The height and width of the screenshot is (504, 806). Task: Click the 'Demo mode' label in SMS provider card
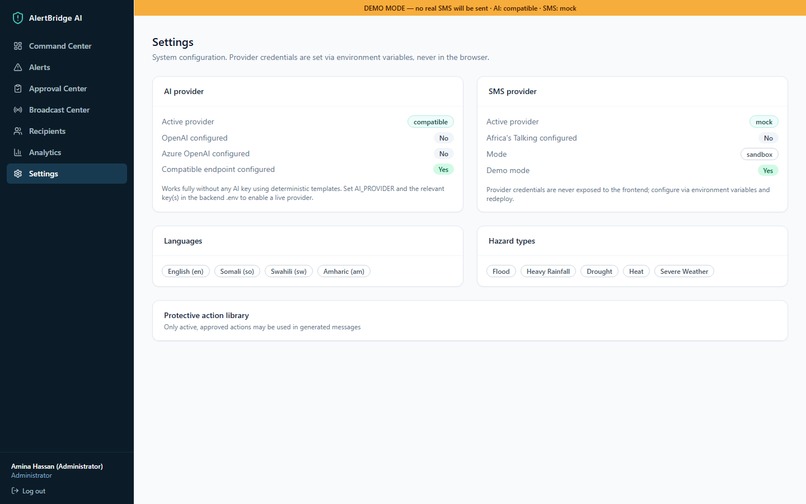[x=508, y=170]
